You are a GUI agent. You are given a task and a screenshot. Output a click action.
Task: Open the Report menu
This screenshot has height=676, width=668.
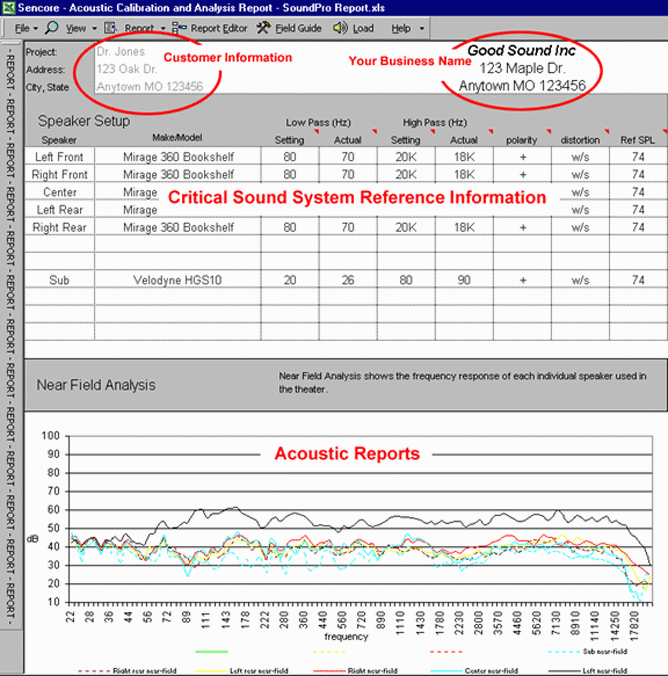click(x=139, y=28)
